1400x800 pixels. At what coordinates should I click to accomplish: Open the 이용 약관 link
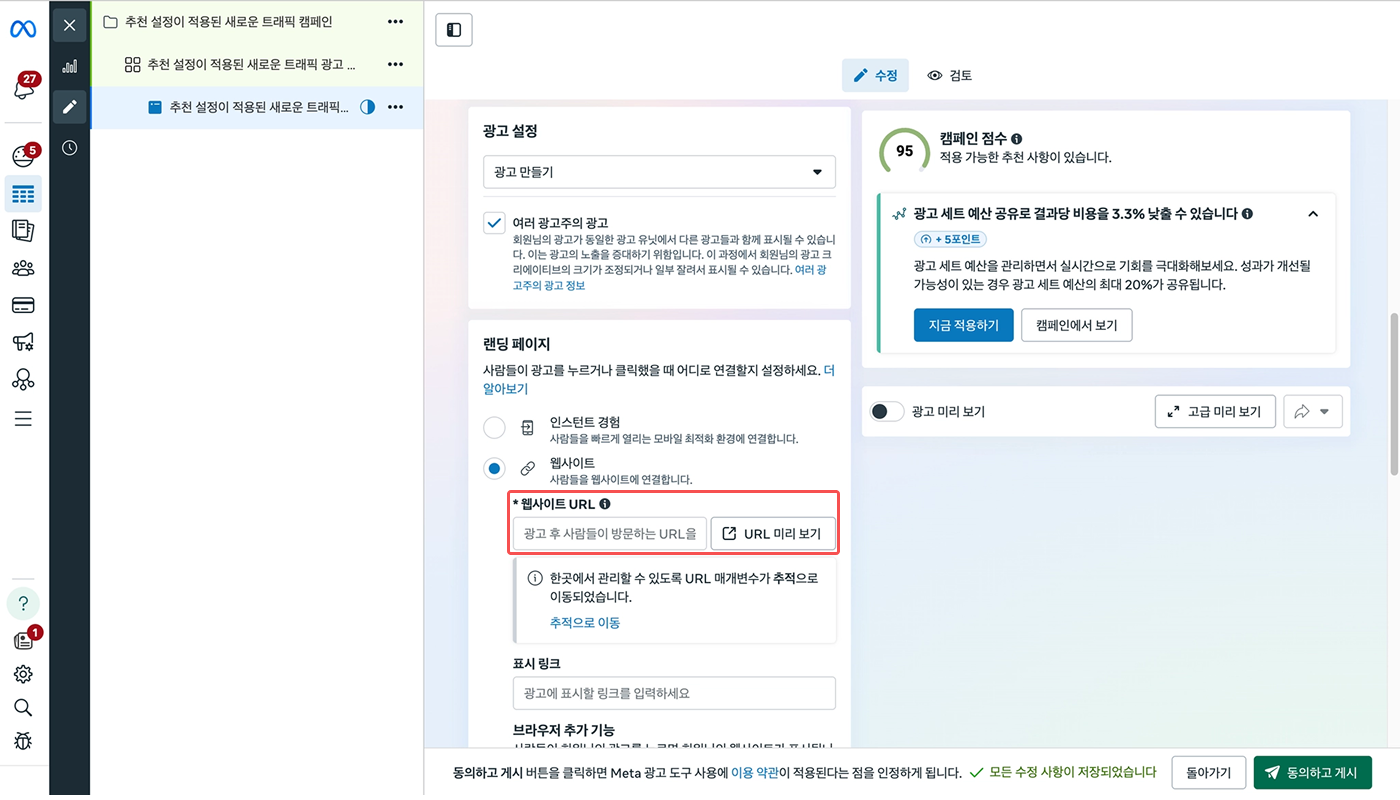click(x=755, y=773)
